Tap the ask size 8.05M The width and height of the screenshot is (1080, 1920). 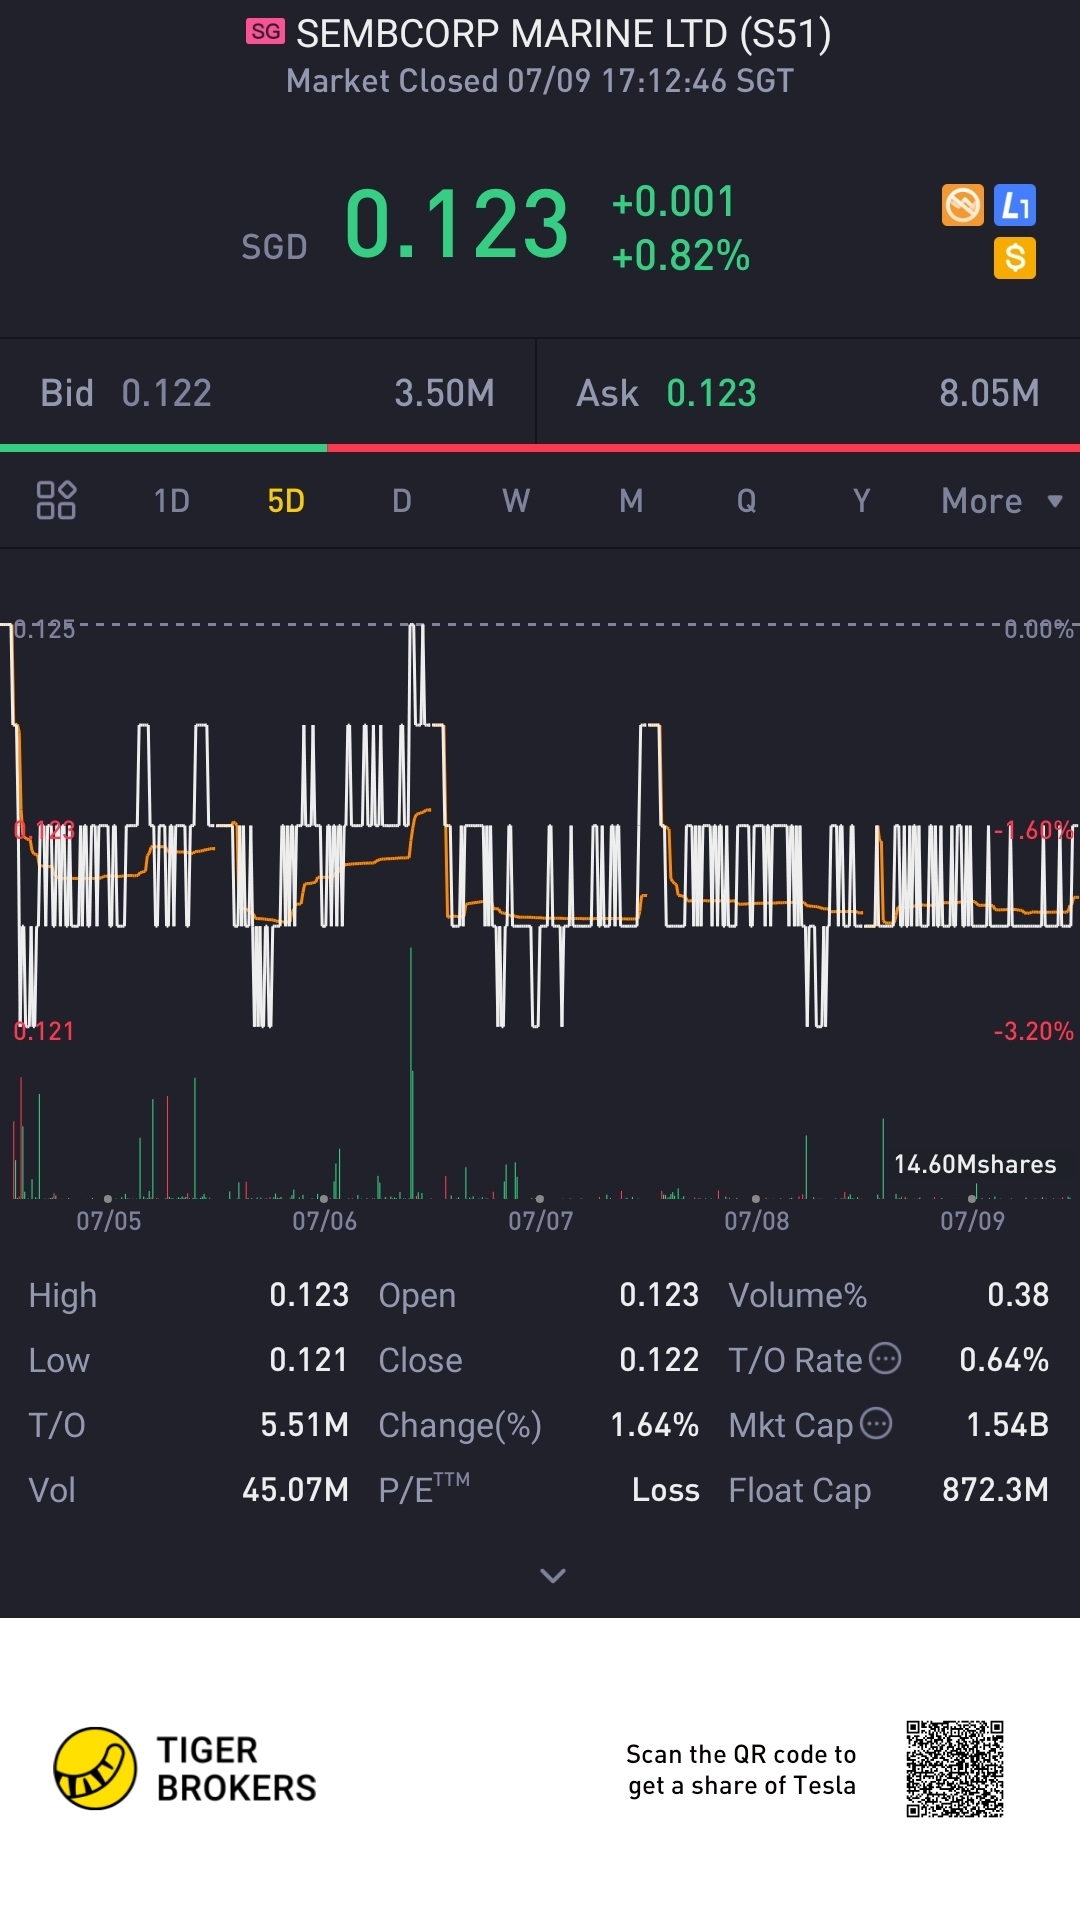tap(989, 393)
